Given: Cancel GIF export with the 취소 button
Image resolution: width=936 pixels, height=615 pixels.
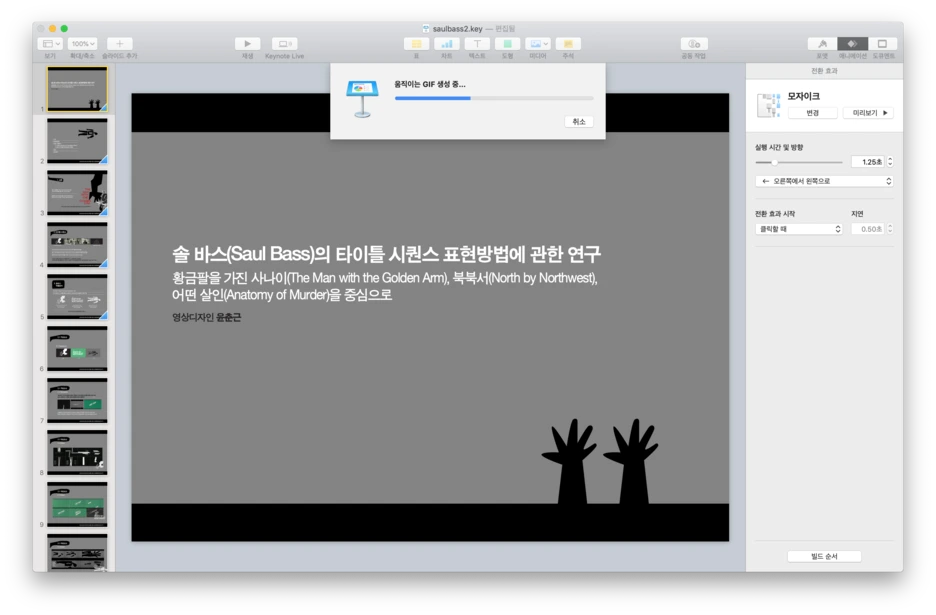Looking at the screenshot, I should (578, 120).
